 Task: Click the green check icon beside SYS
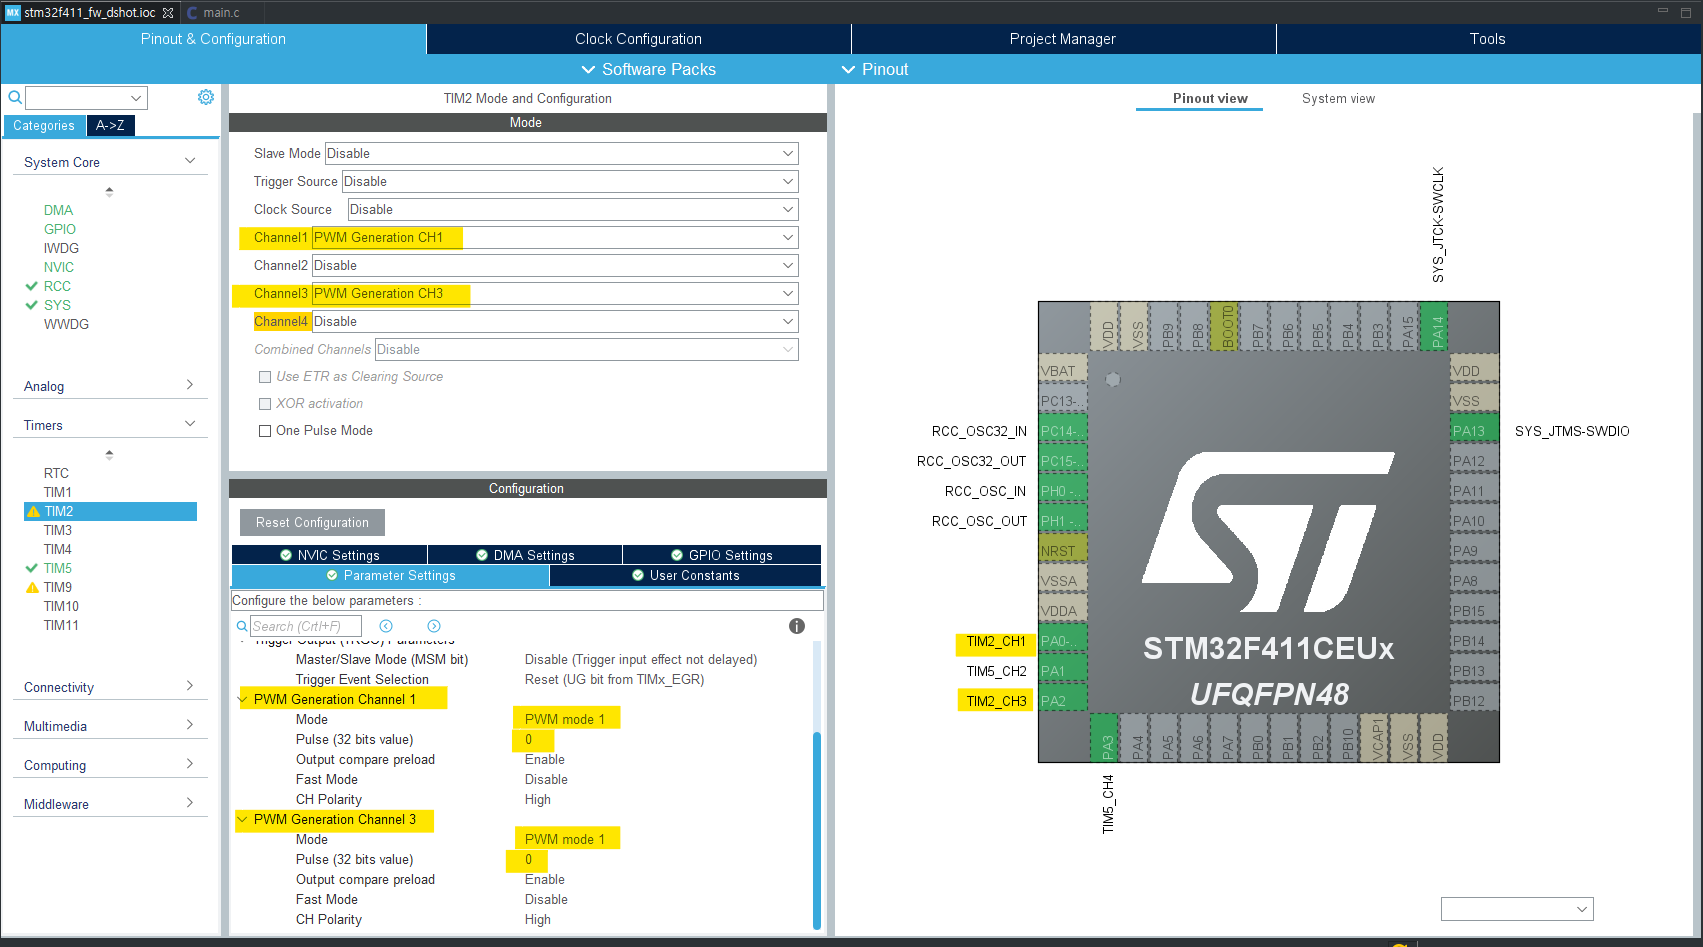[32, 305]
